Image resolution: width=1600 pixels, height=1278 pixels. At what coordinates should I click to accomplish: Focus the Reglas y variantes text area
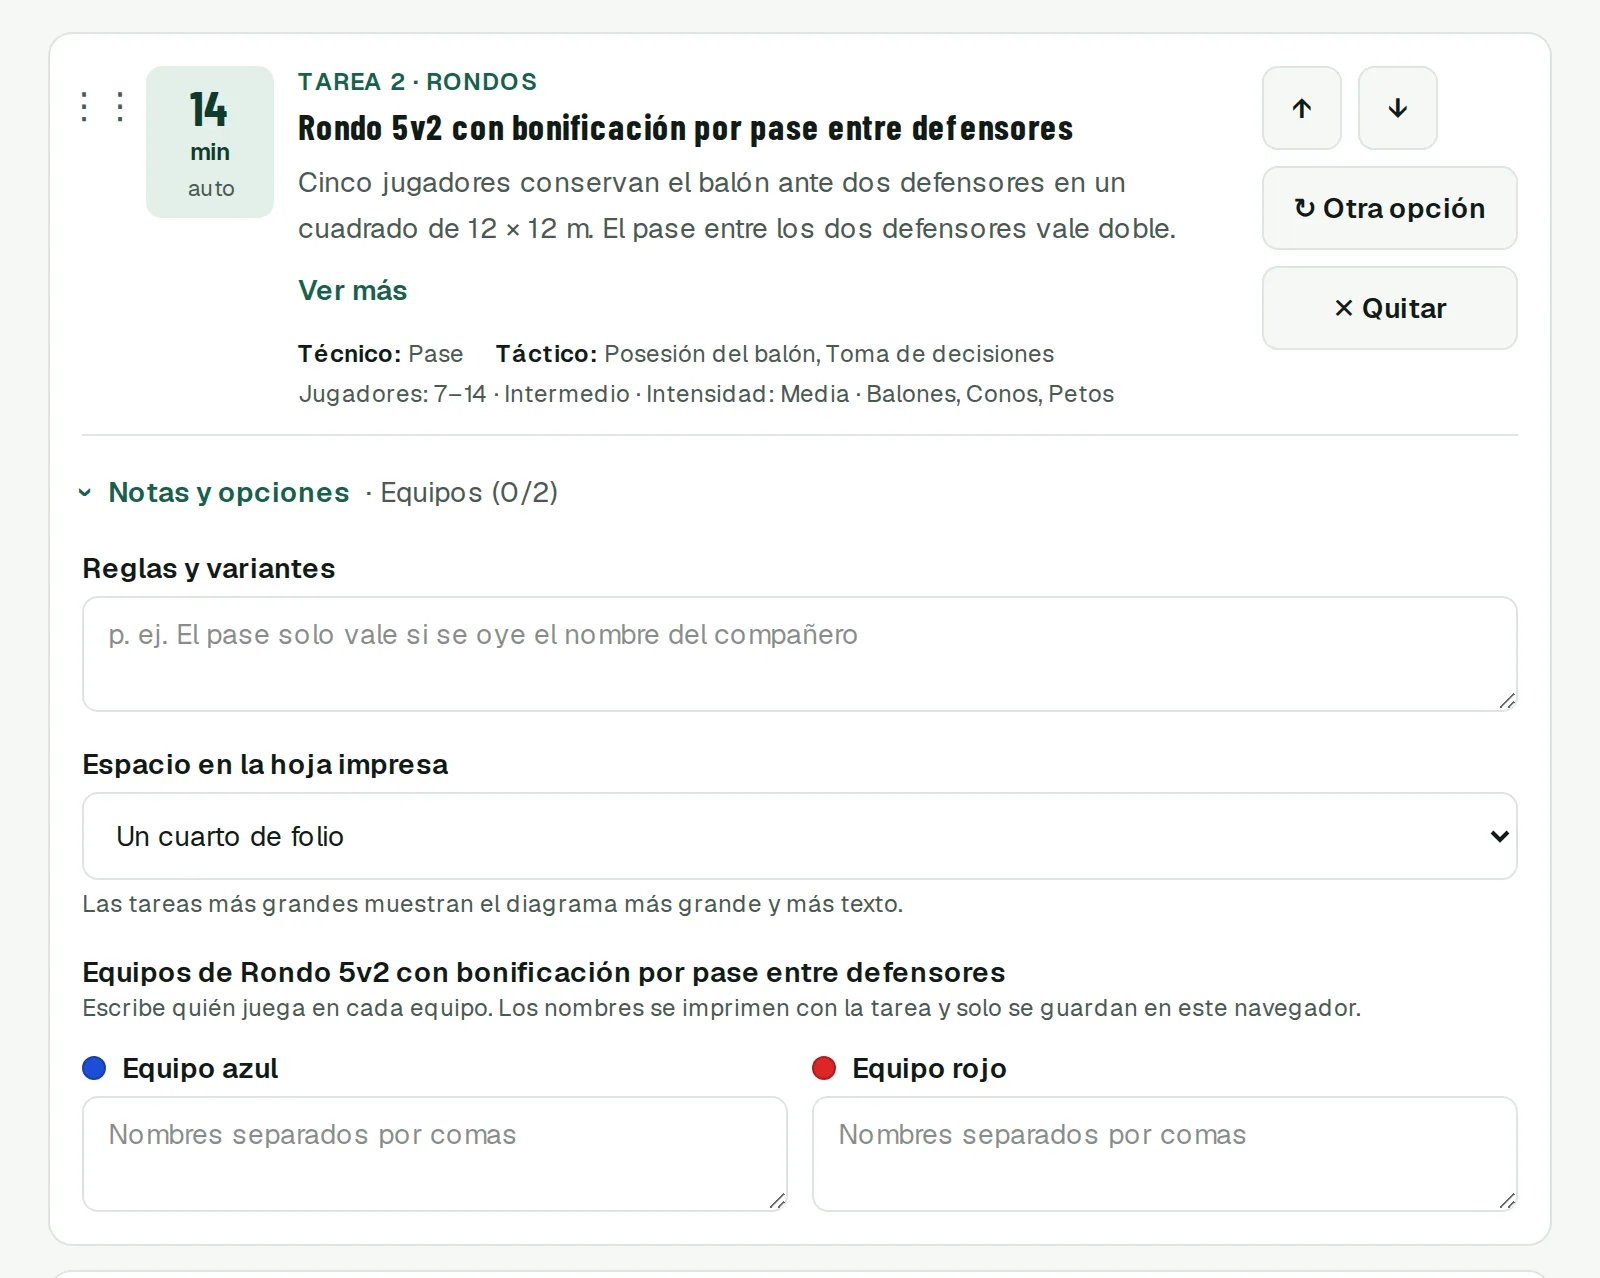coord(799,654)
